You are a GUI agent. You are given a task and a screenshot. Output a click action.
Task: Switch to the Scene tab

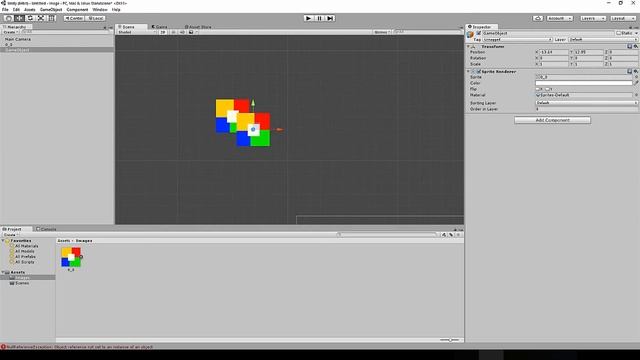[131, 27]
